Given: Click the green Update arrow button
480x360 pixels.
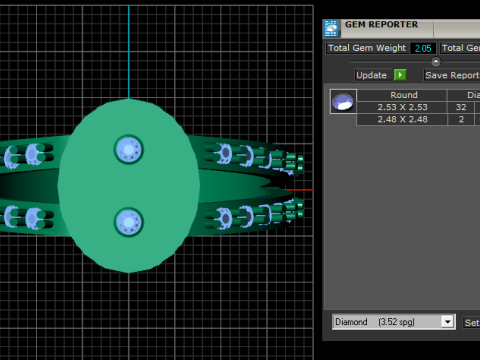Looking at the screenshot, I should pos(400,75).
